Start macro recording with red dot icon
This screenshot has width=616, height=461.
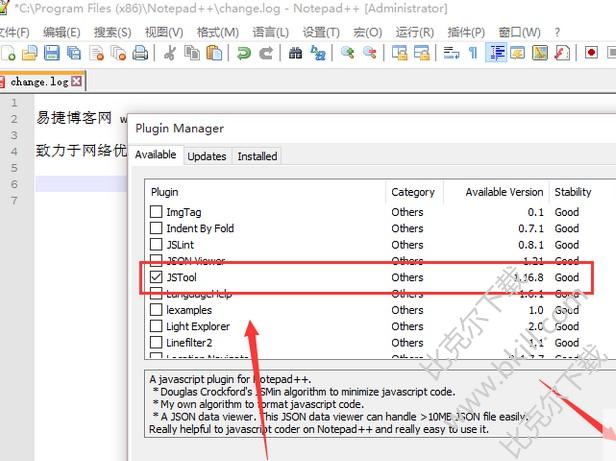[x=591, y=53]
